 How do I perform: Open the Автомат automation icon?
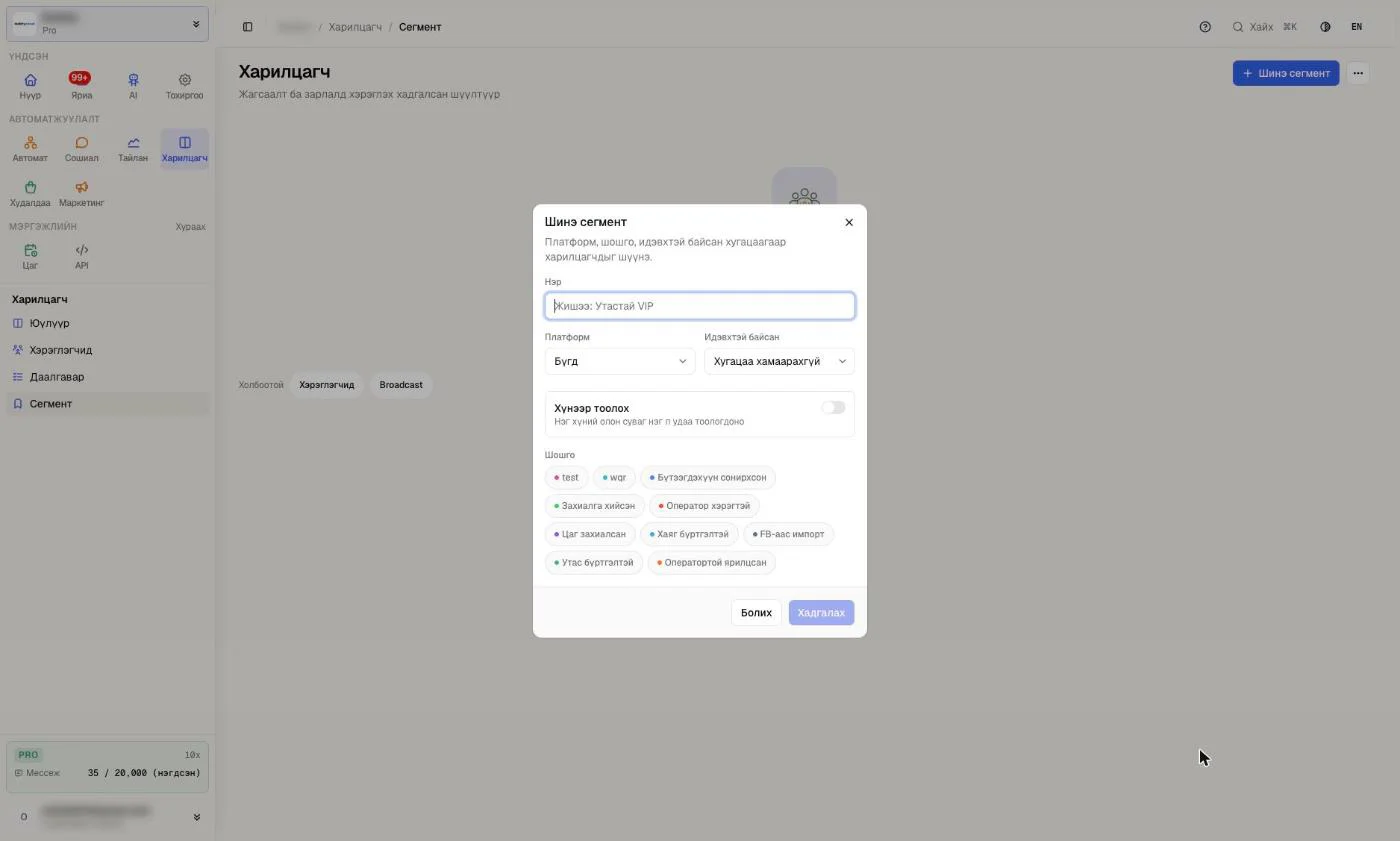click(30, 149)
